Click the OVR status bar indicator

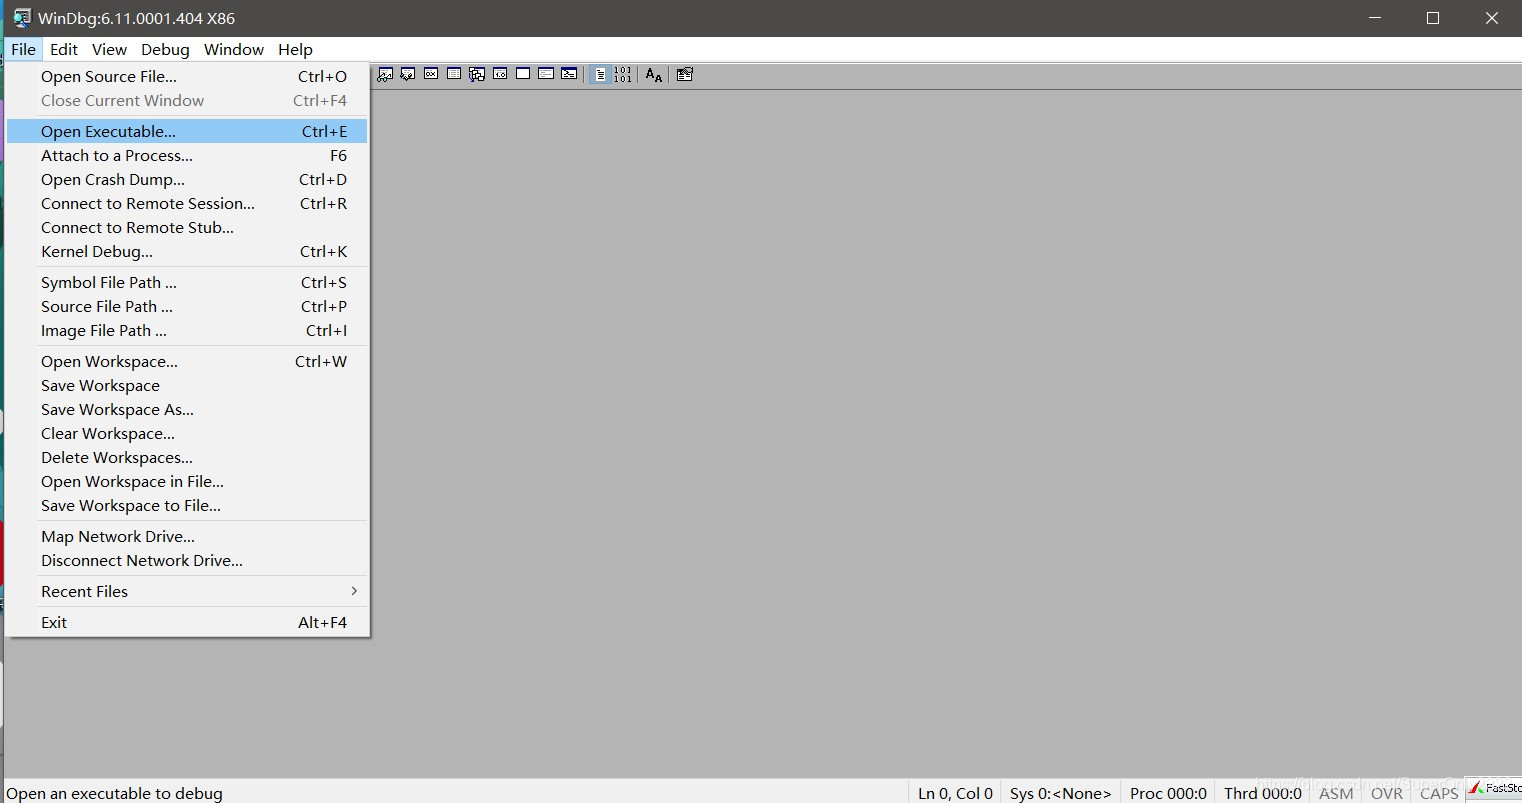click(1387, 793)
